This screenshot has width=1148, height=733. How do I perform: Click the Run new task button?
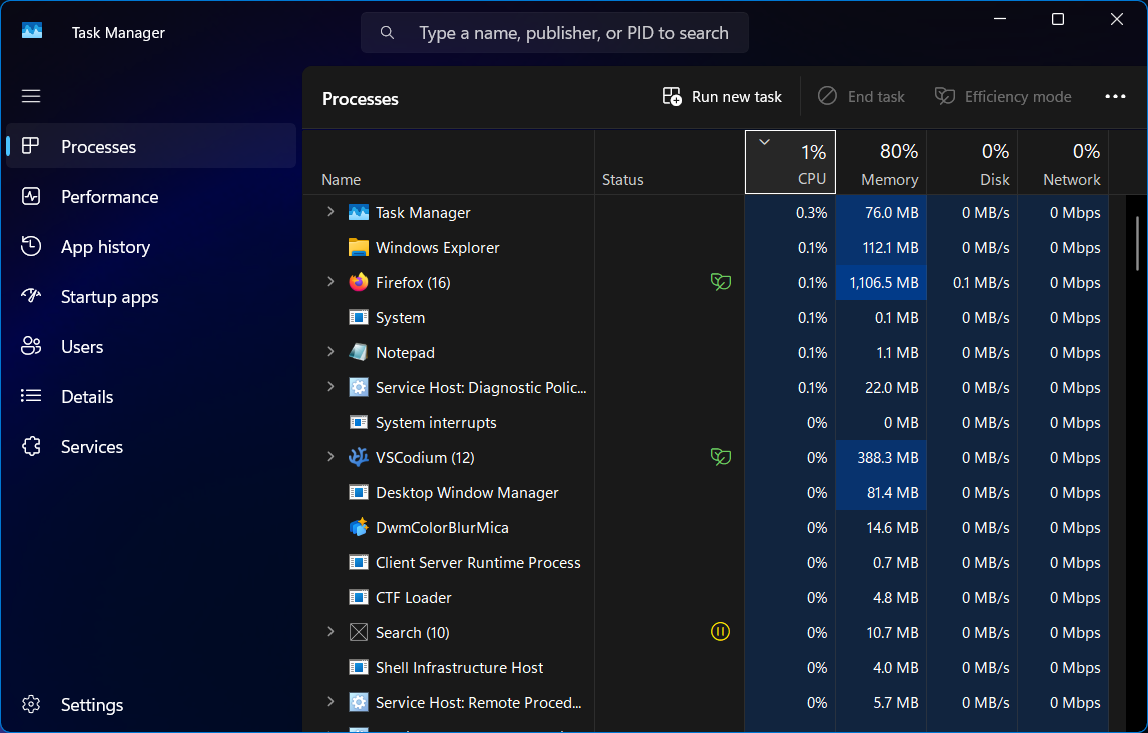(722, 97)
